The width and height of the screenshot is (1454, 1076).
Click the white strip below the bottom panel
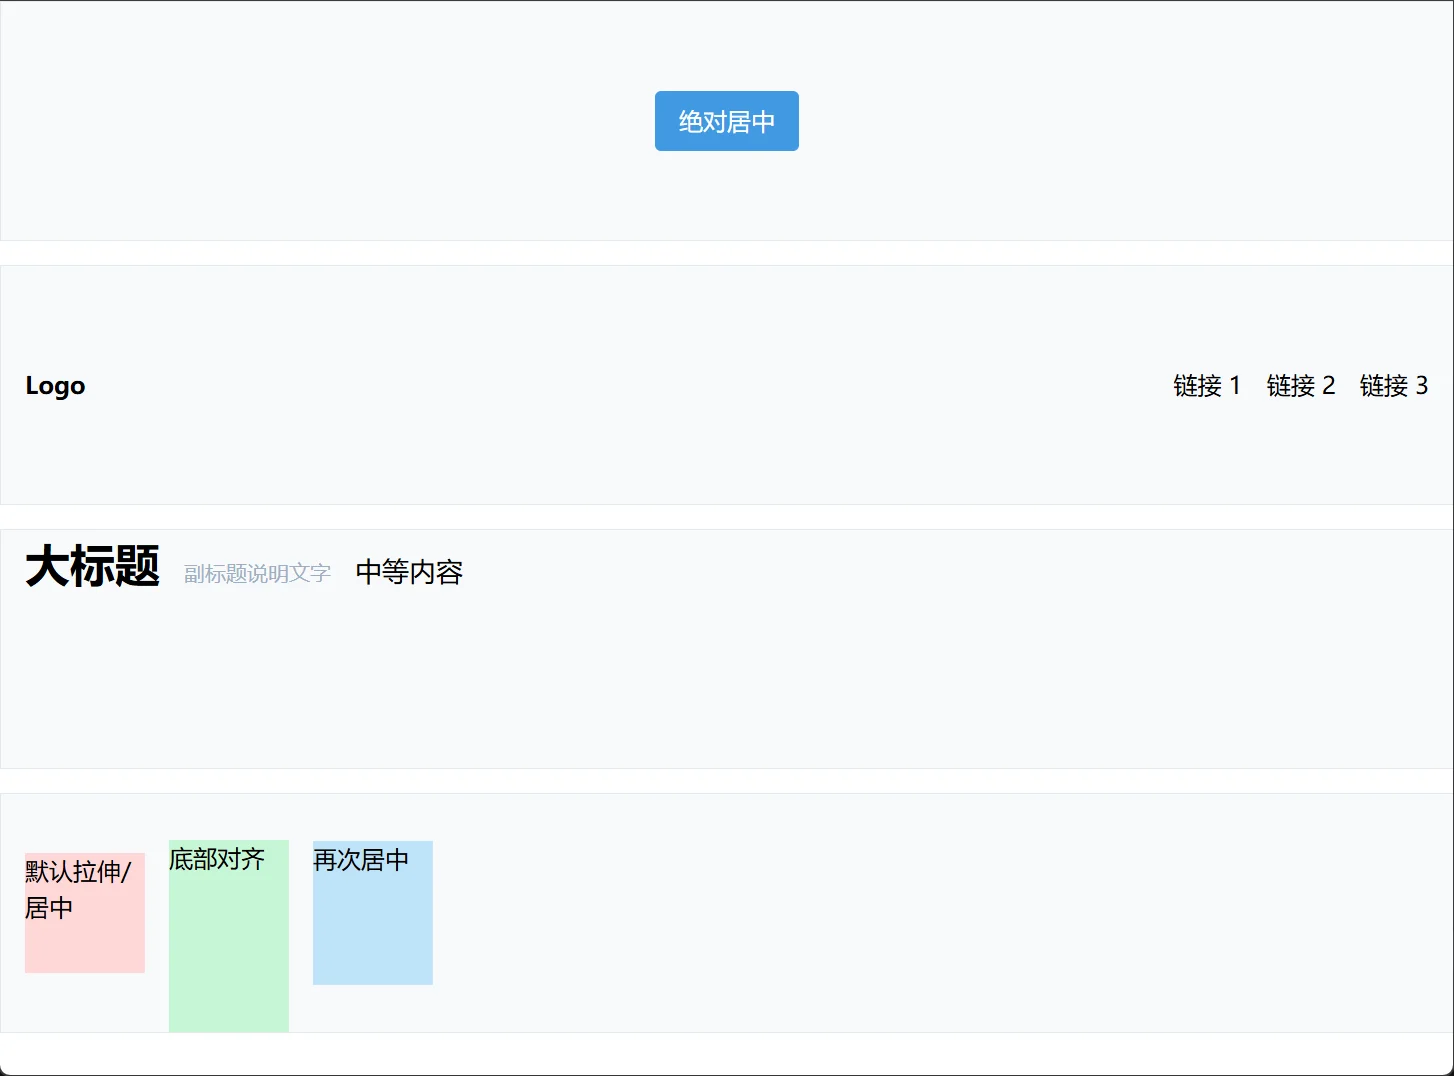point(726,1052)
